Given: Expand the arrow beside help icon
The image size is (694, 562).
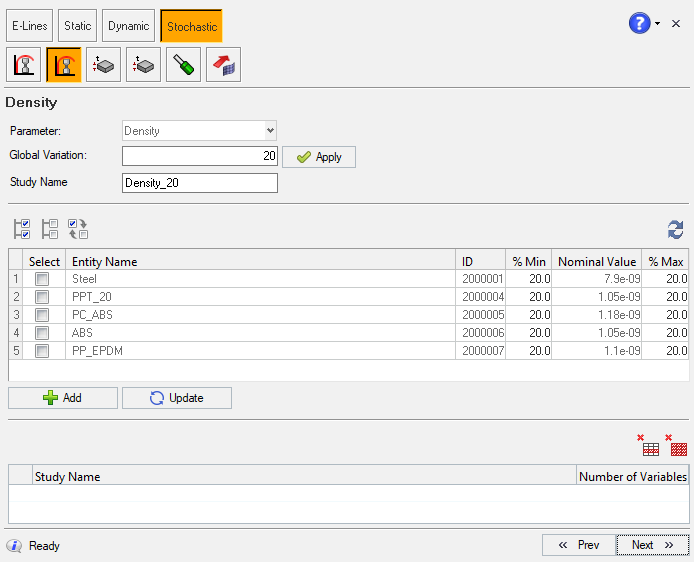Looking at the screenshot, I should pos(658,24).
